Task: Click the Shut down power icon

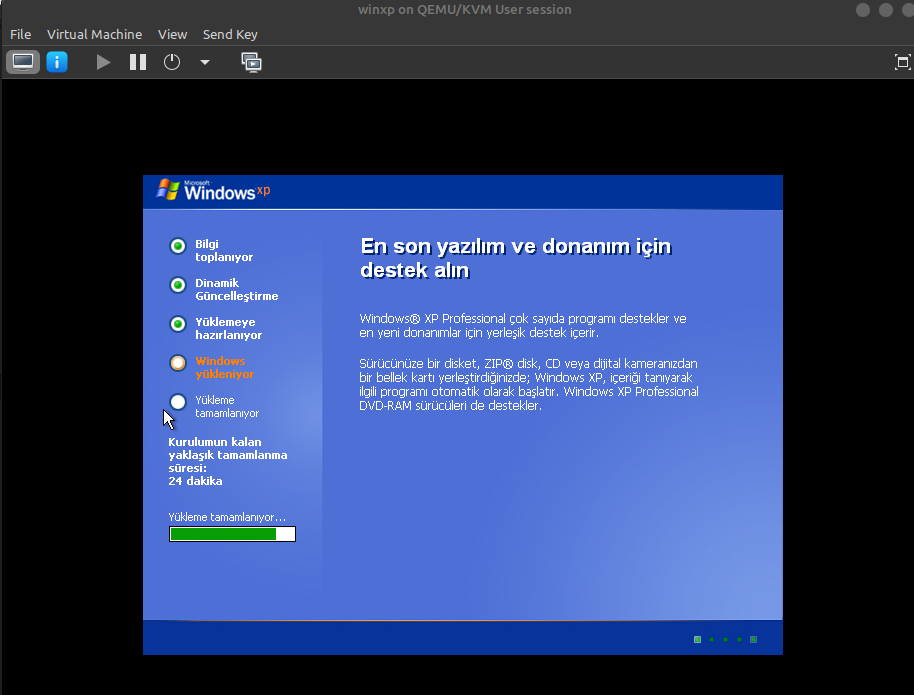Action: point(171,62)
